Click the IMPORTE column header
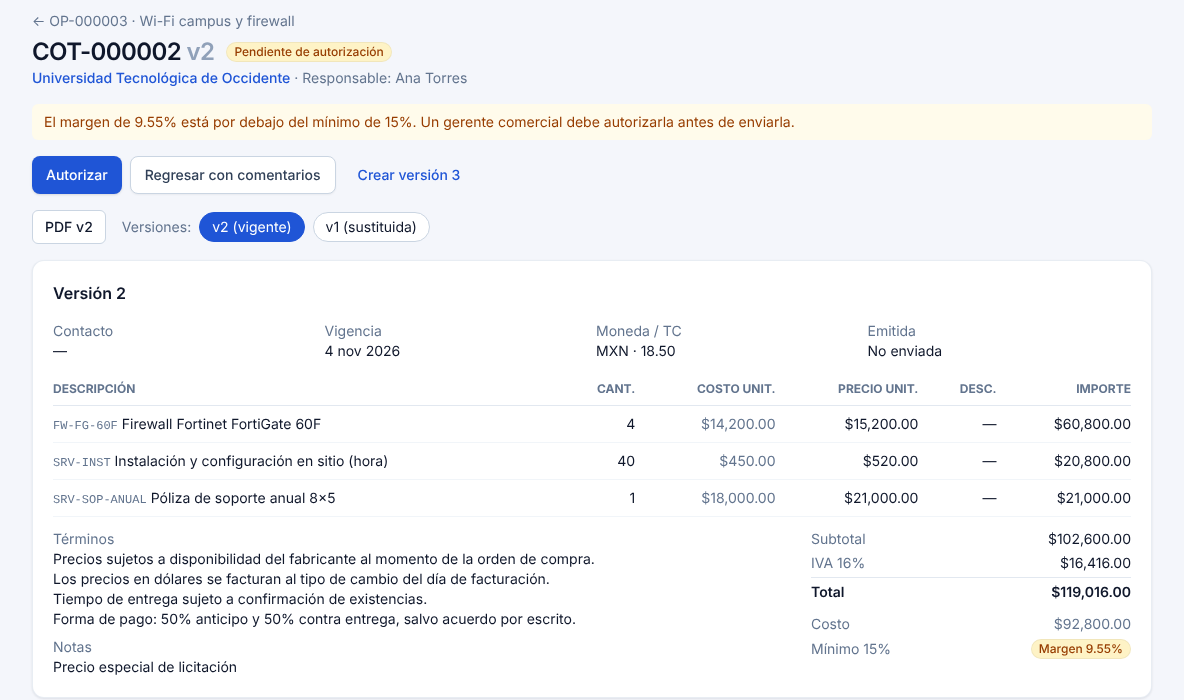The height and width of the screenshot is (700, 1184). point(1103,389)
